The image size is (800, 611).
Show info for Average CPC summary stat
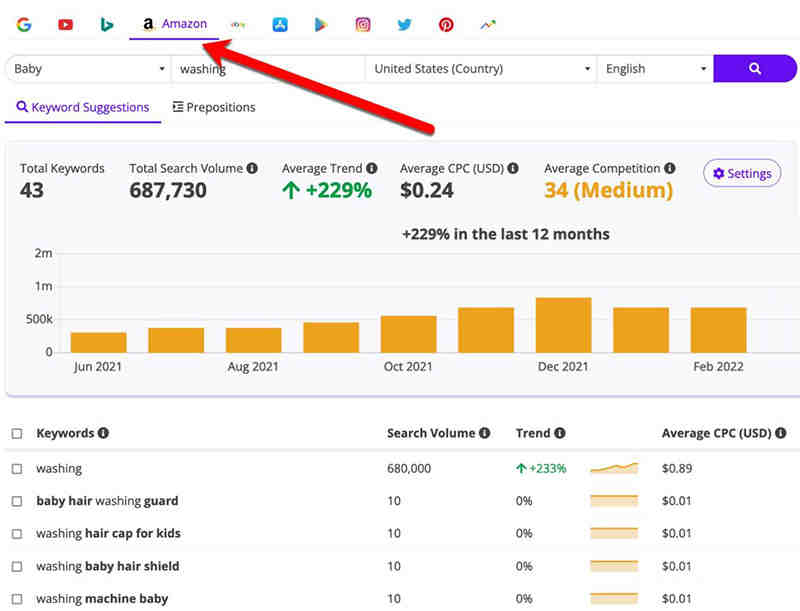(513, 168)
